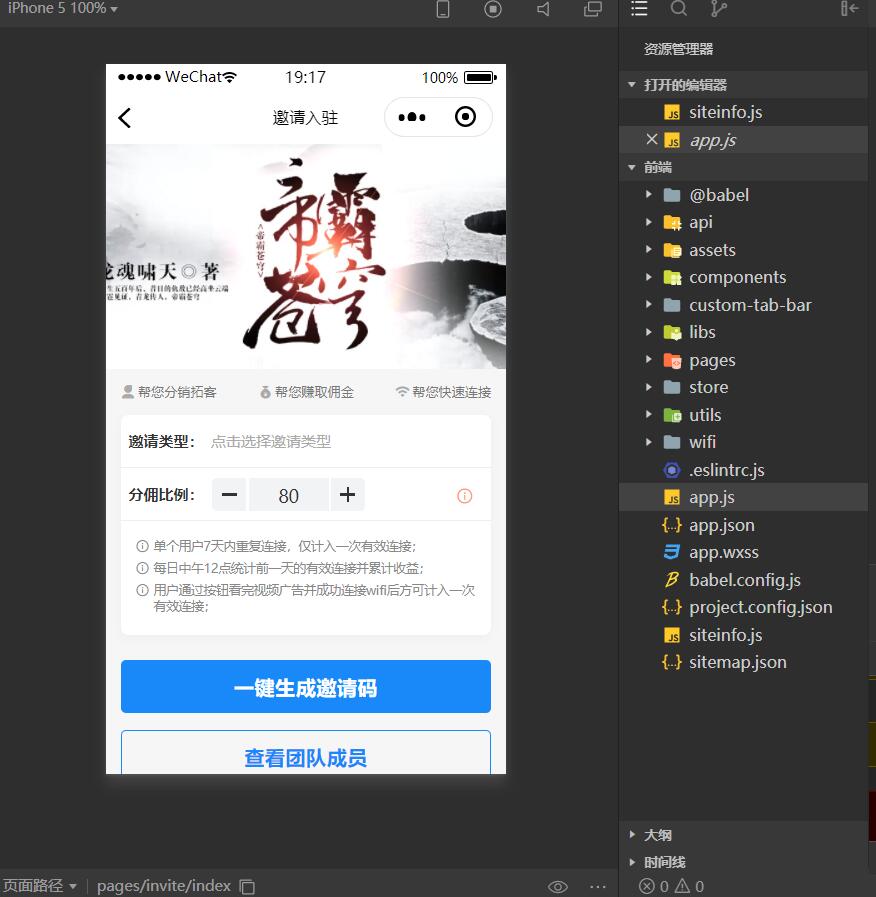Click the device preview phone icon
The image size is (876, 897).
click(441, 10)
